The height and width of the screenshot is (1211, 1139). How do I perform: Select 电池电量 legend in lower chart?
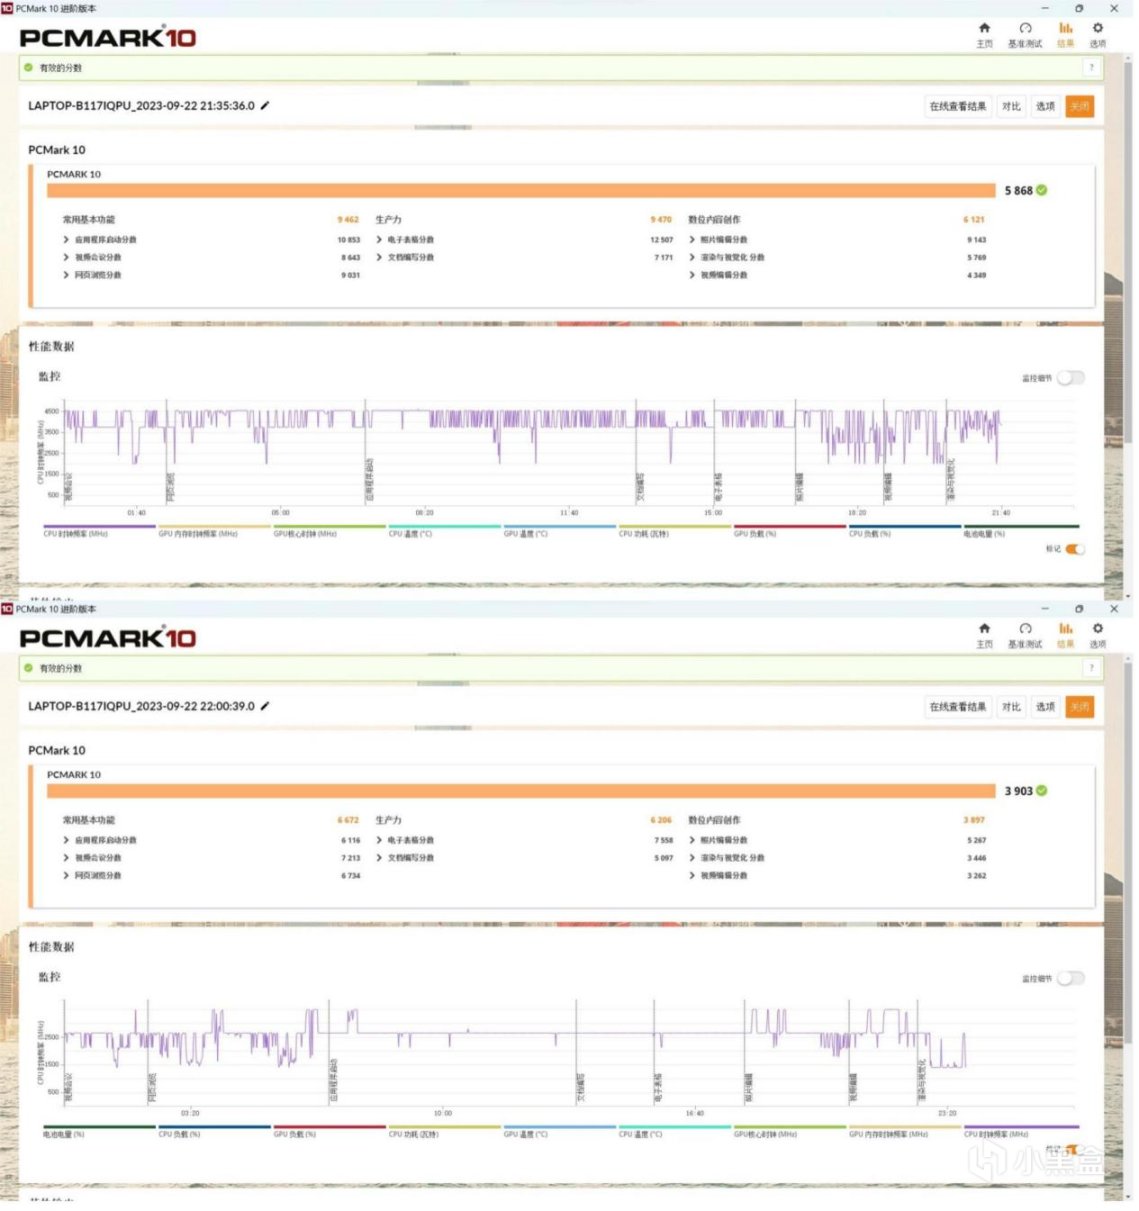(x=99, y=1131)
